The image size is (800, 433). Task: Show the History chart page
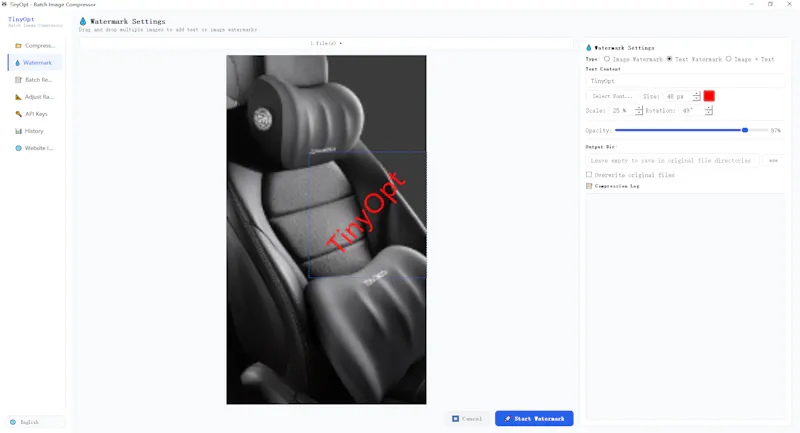pyautogui.click(x=35, y=131)
